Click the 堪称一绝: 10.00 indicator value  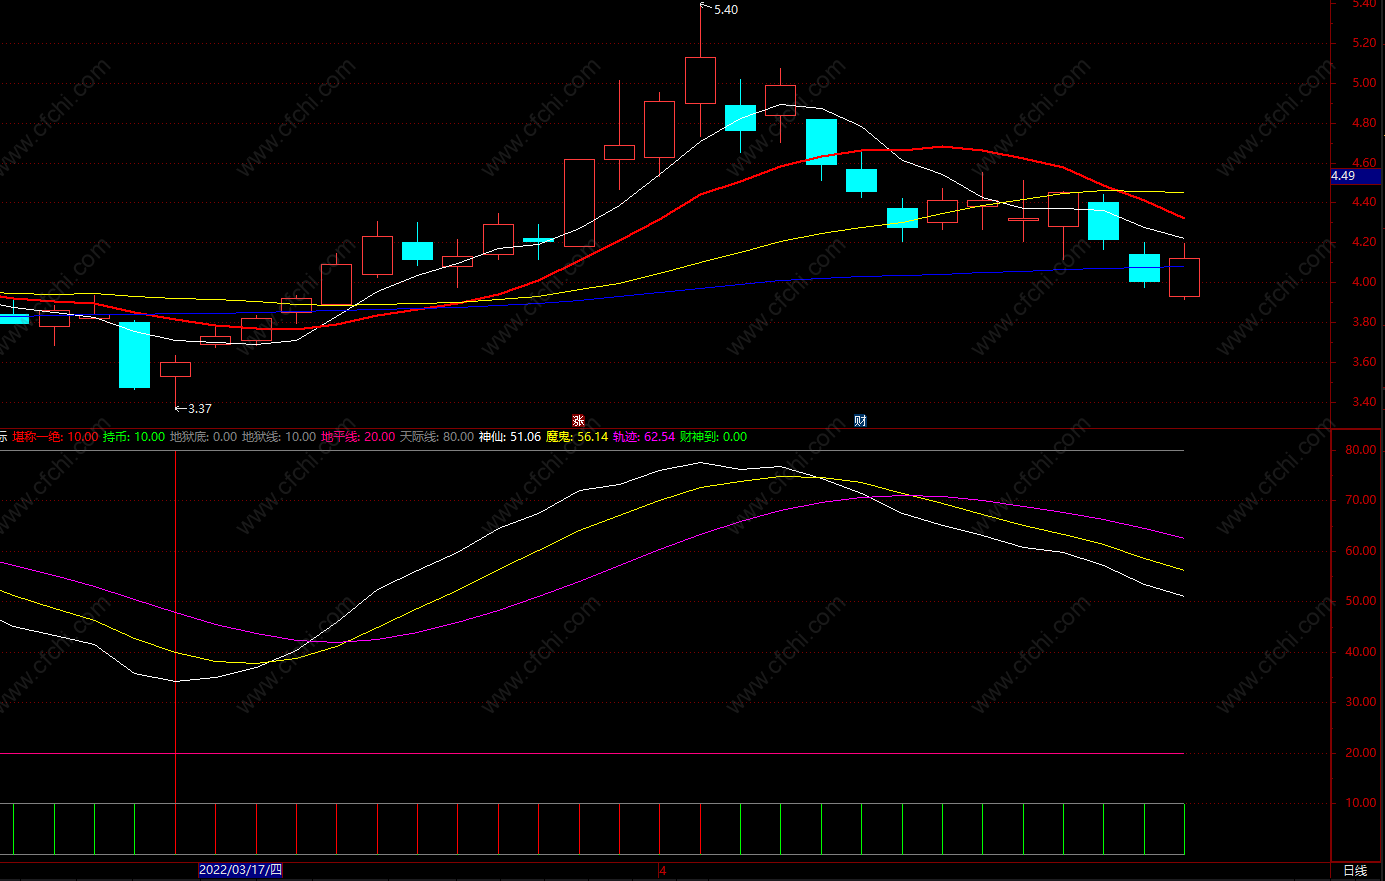click(55, 437)
